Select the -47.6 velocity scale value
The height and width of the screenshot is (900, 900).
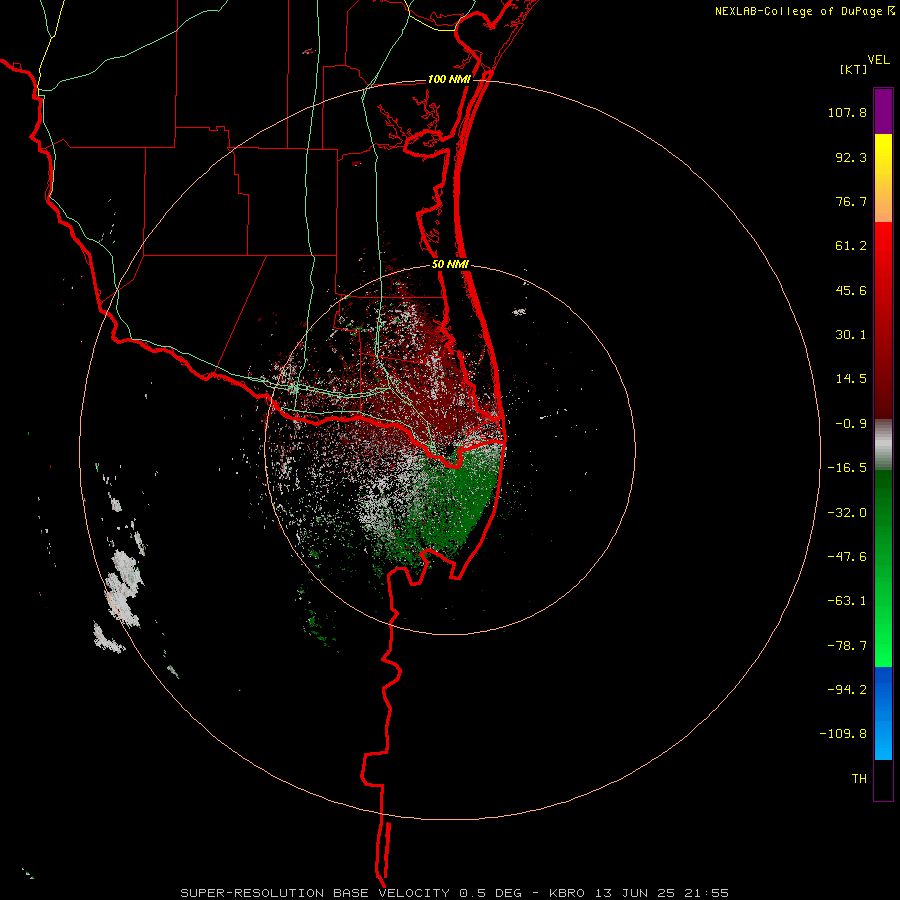pyautogui.click(x=847, y=557)
